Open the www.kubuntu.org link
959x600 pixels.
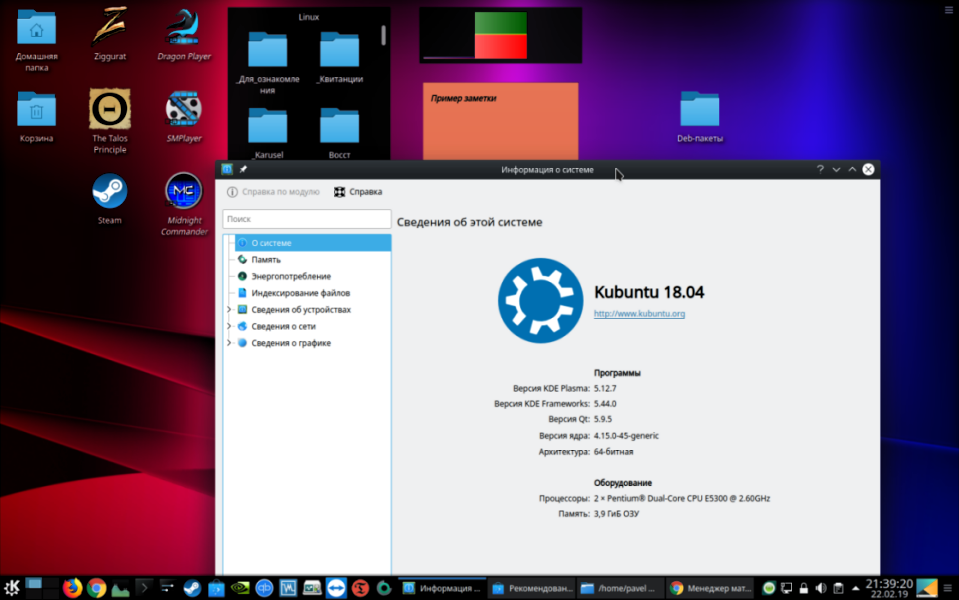639,314
